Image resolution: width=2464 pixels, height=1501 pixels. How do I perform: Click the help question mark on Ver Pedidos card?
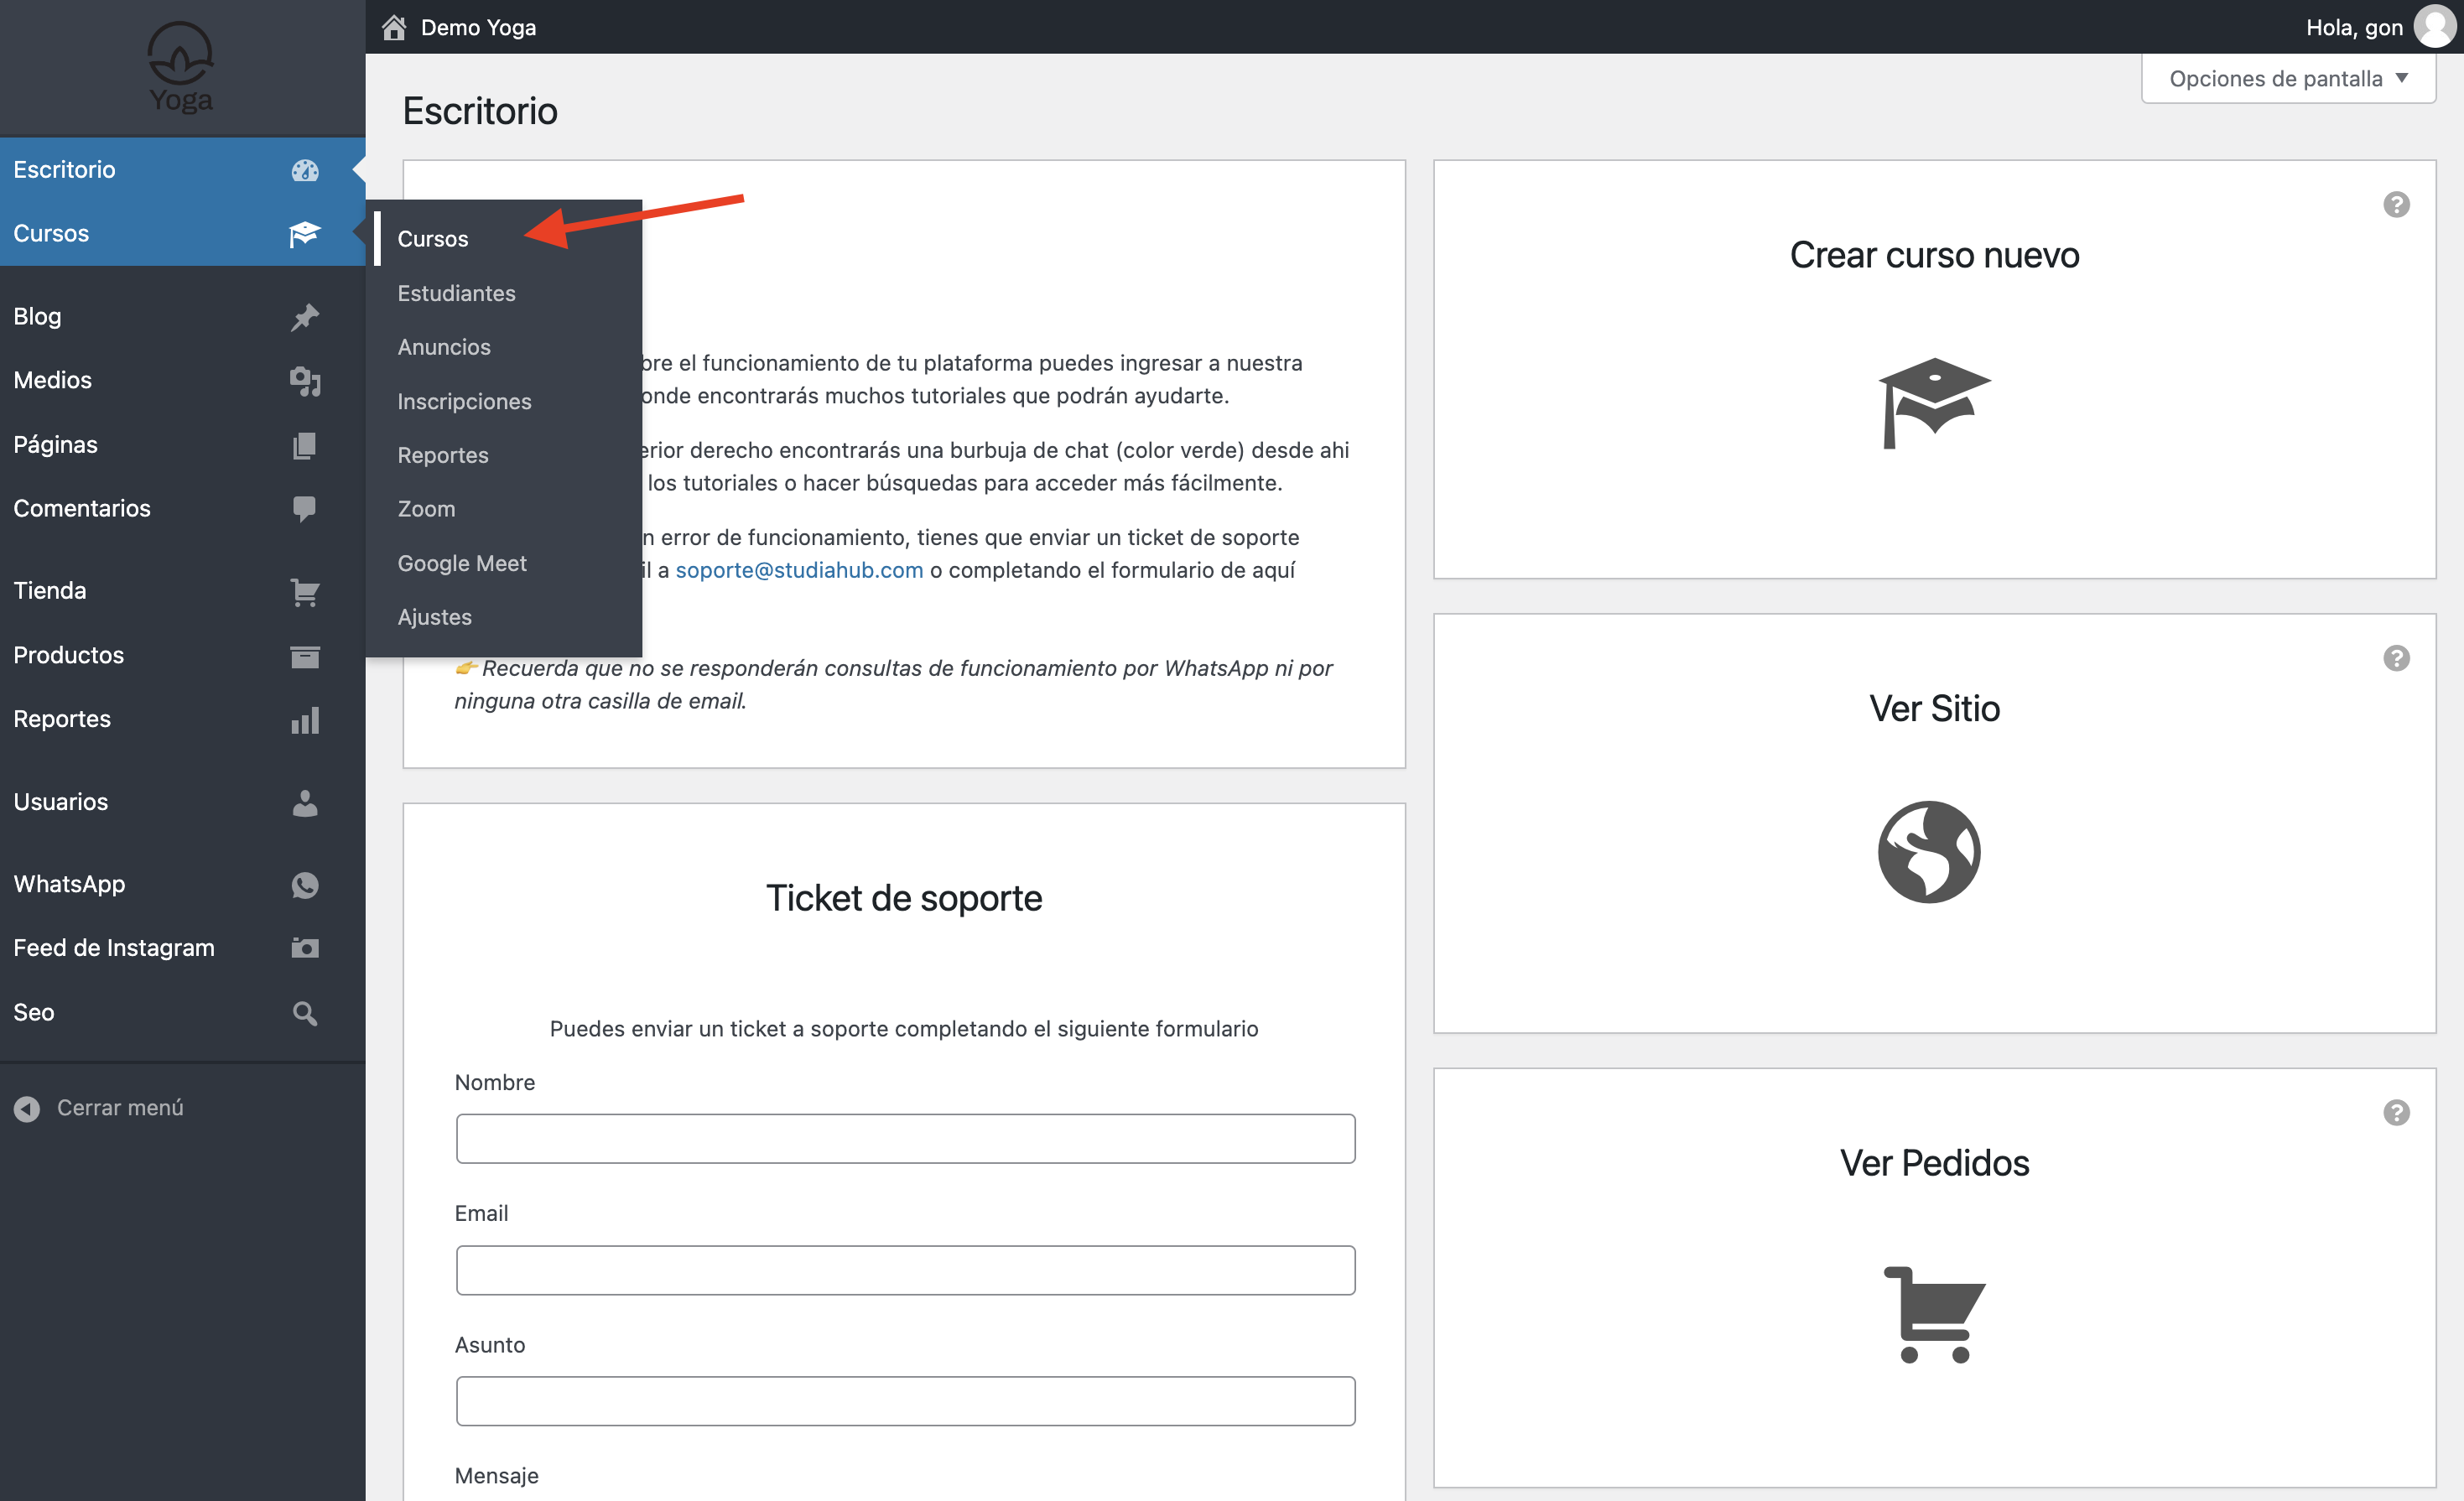[x=2395, y=1112]
